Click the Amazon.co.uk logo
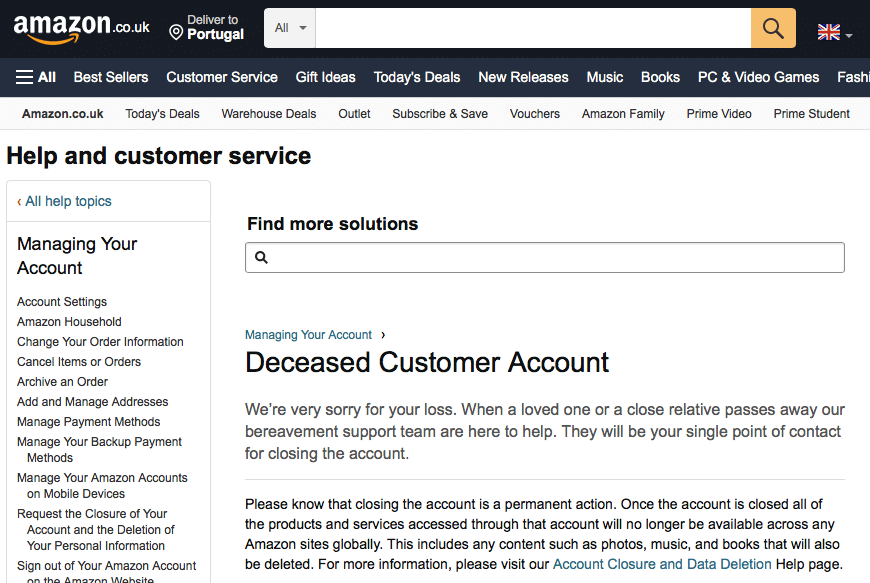The width and height of the screenshot is (870, 583). point(80,28)
